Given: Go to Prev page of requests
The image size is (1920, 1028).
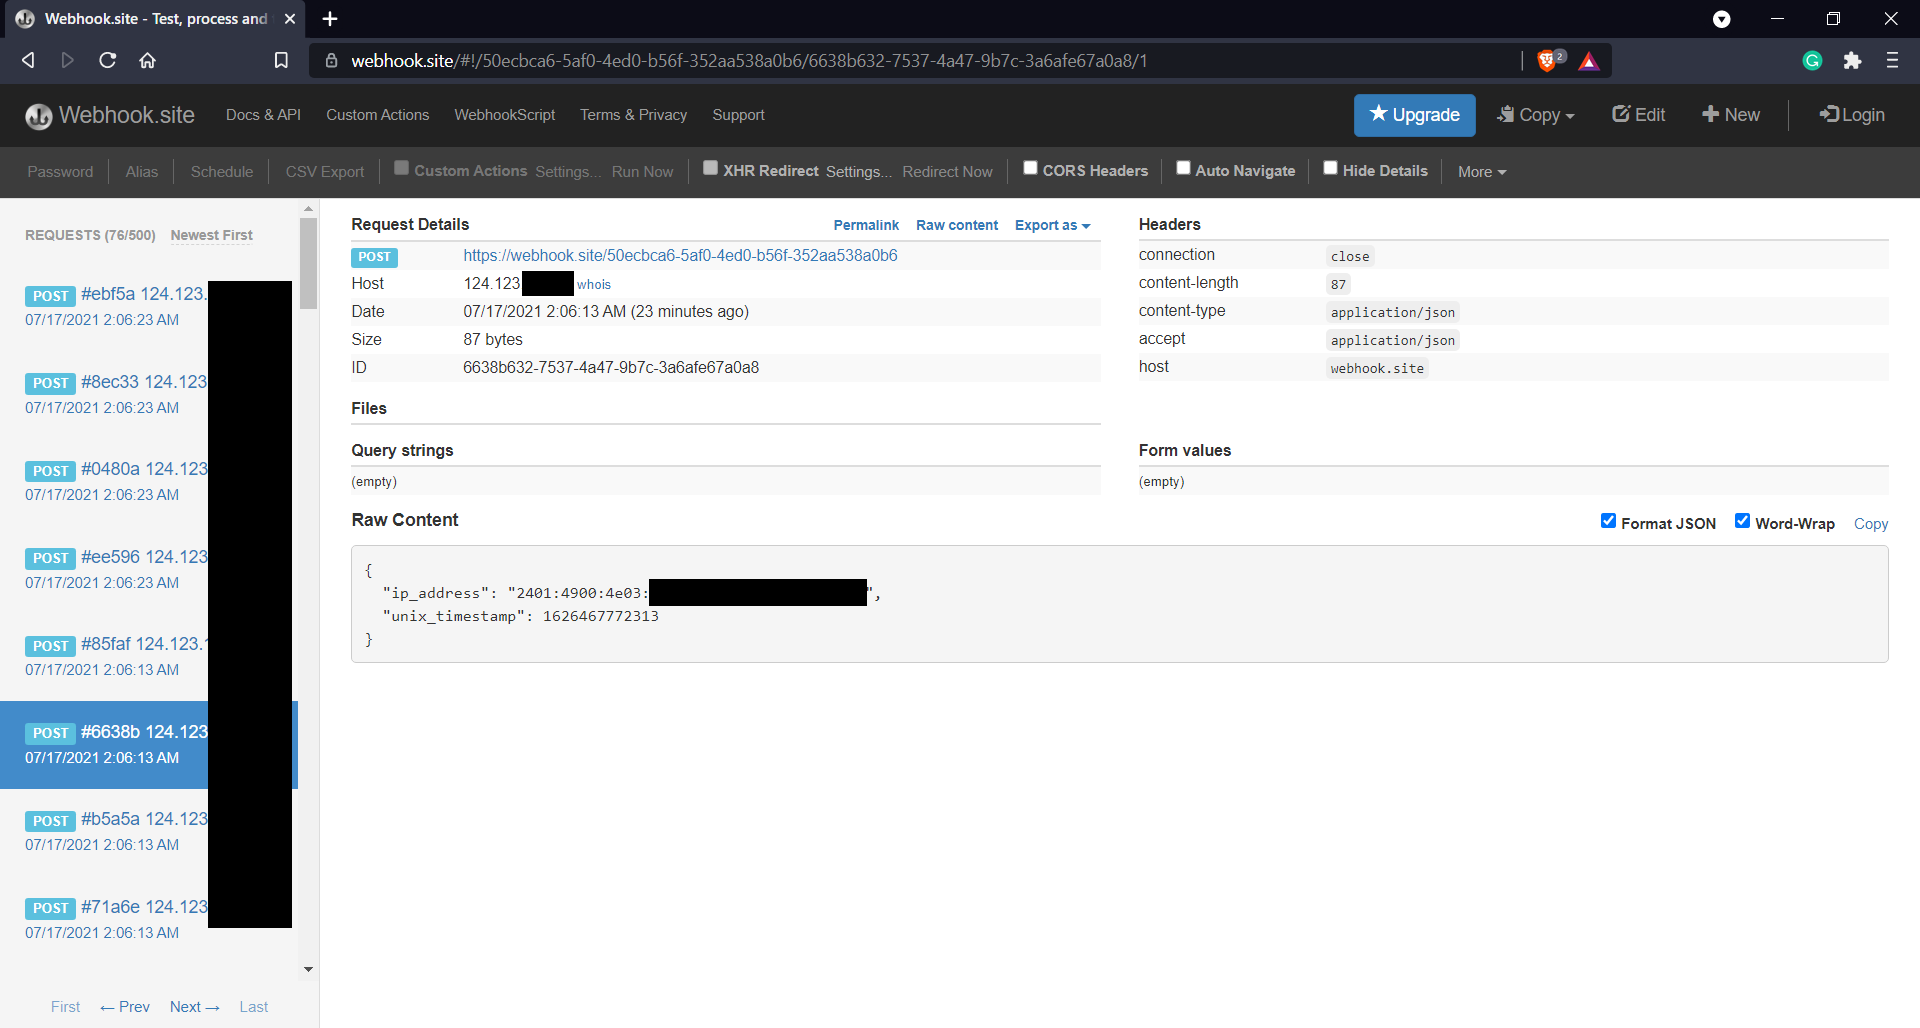Looking at the screenshot, I should tap(125, 1007).
